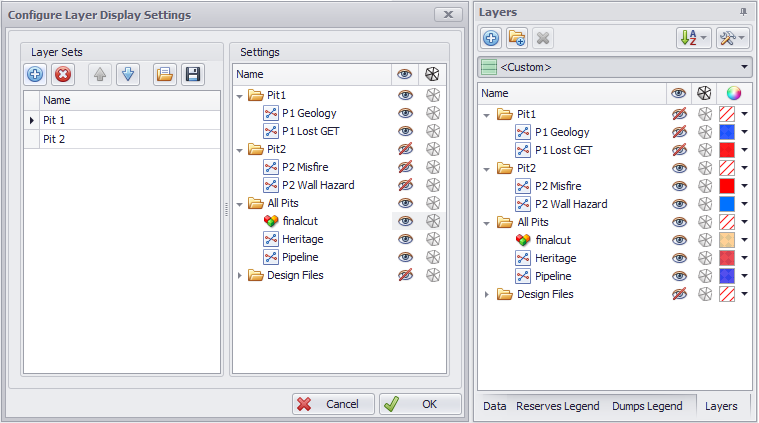This screenshot has height=423, width=759.
Task: Switch to Dumps Legend tab
Action: pos(647,406)
